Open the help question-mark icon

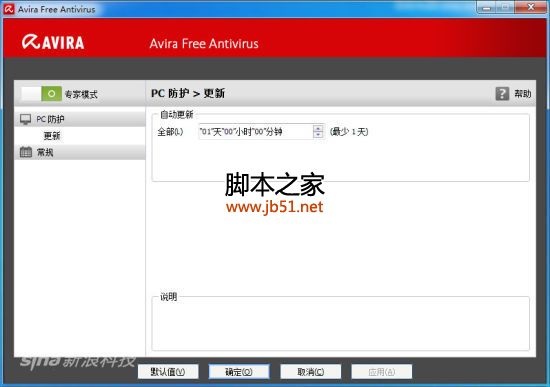point(502,94)
